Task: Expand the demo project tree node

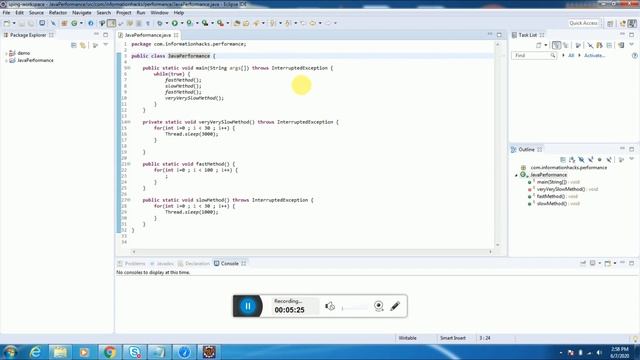Action: coord(6,53)
